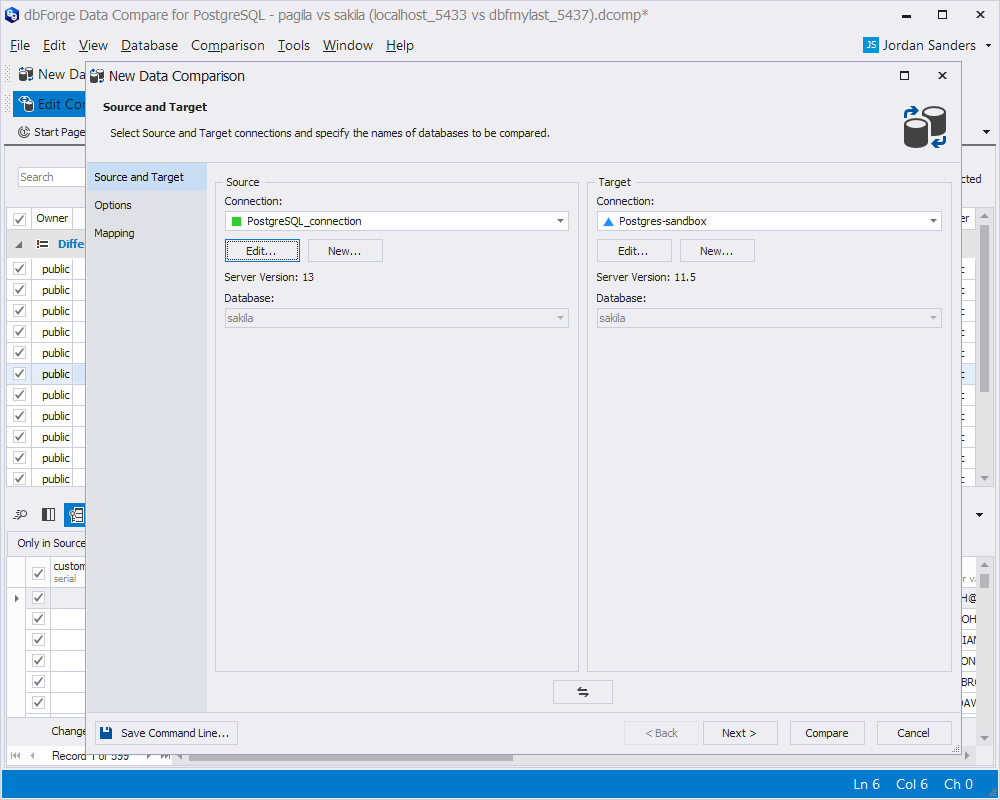The width and height of the screenshot is (1000, 800).
Task: Open the document tabs overflow arrow
Action: 986,132
